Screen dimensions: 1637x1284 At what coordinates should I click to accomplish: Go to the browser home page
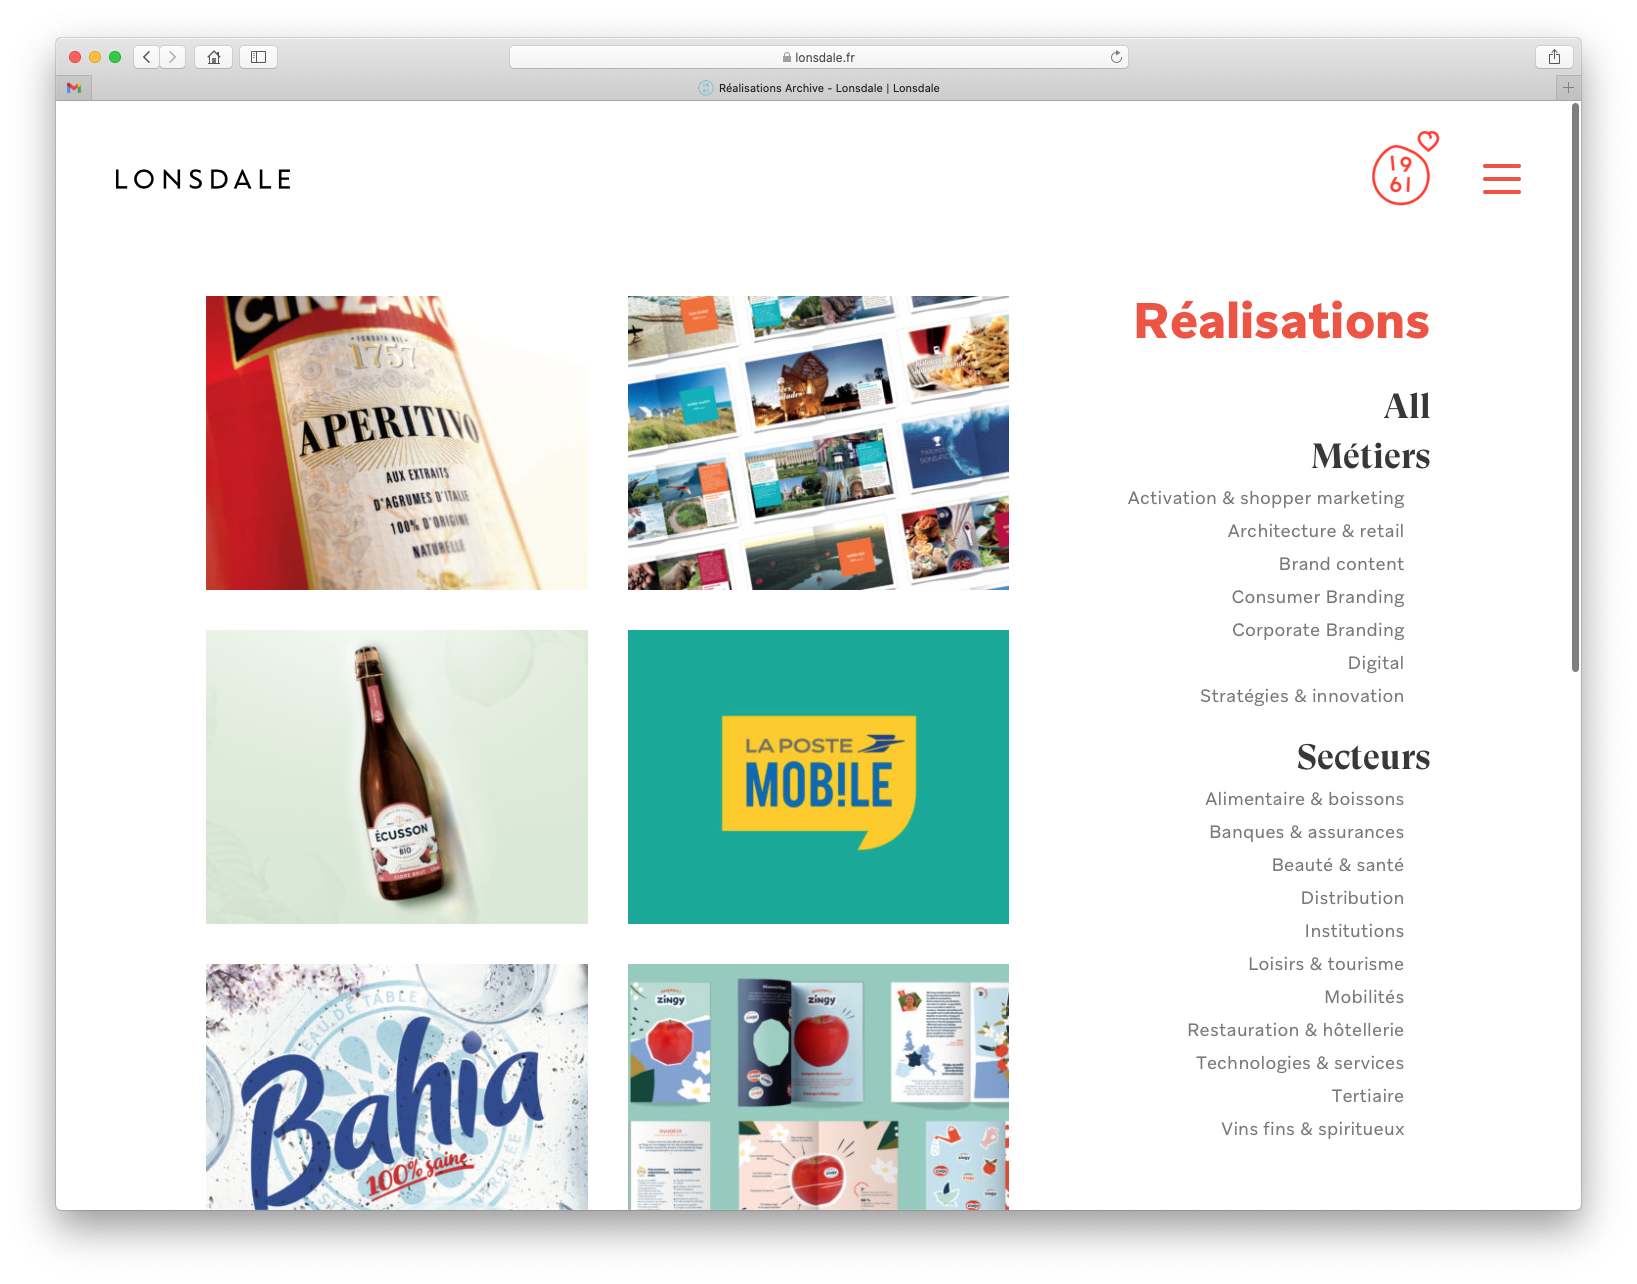point(214,57)
